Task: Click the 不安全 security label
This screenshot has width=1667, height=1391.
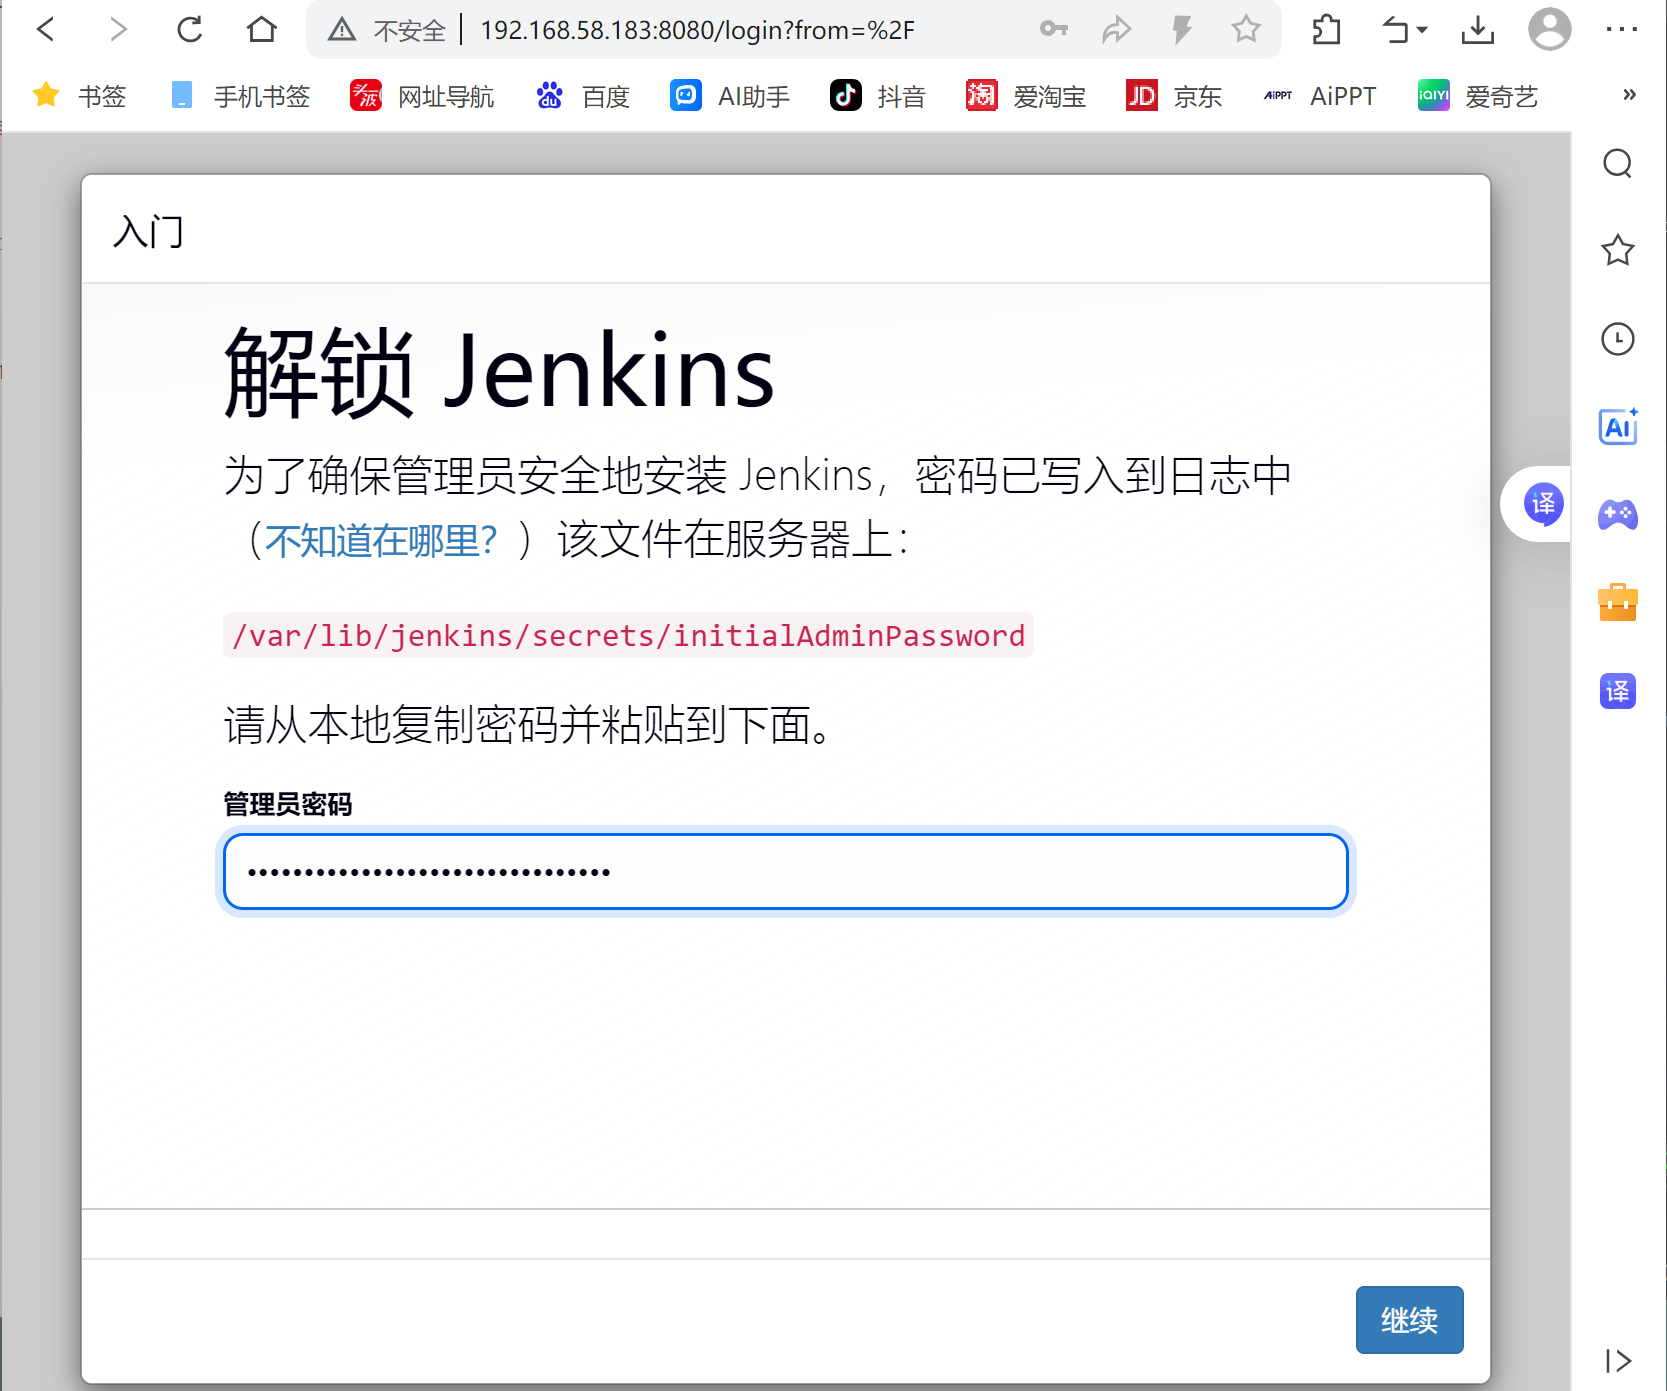Action: (409, 31)
